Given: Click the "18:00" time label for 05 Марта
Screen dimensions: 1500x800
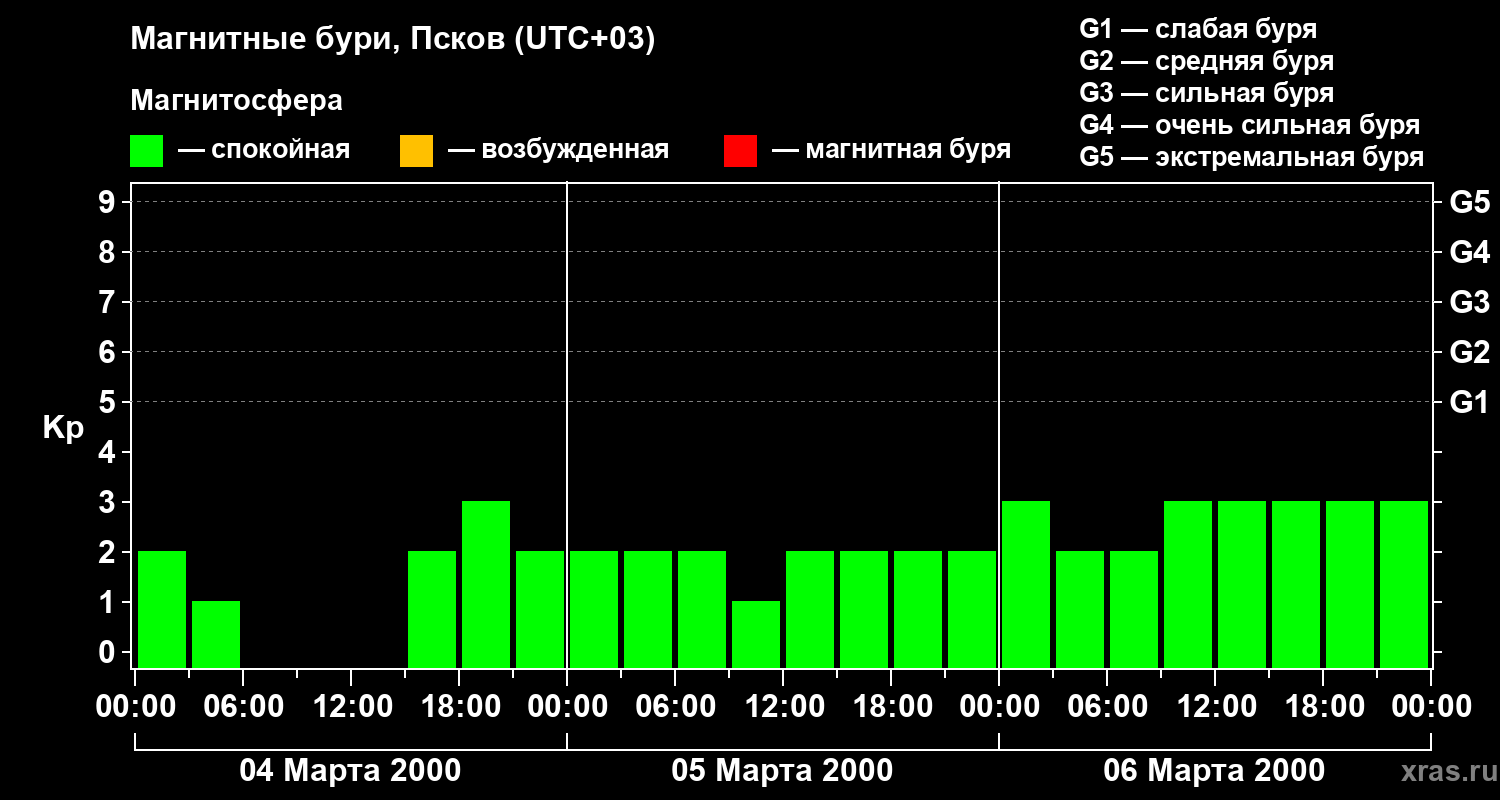Looking at the screenshot, I should (x=891, y=707).
